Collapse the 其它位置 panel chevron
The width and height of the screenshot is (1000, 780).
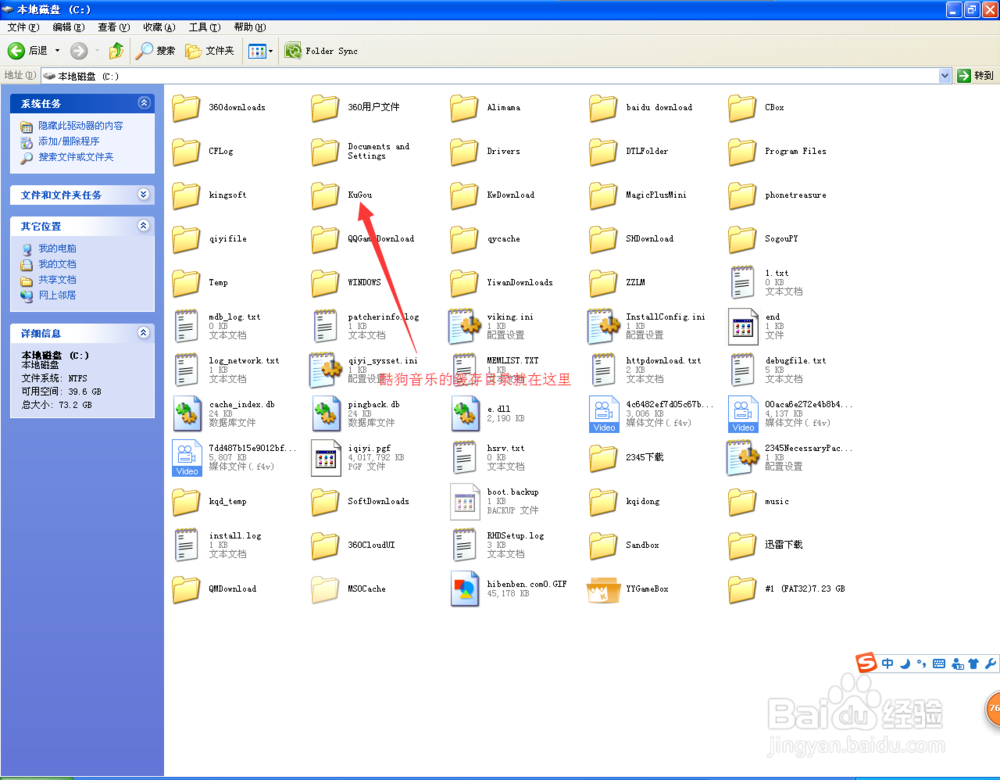143,225
